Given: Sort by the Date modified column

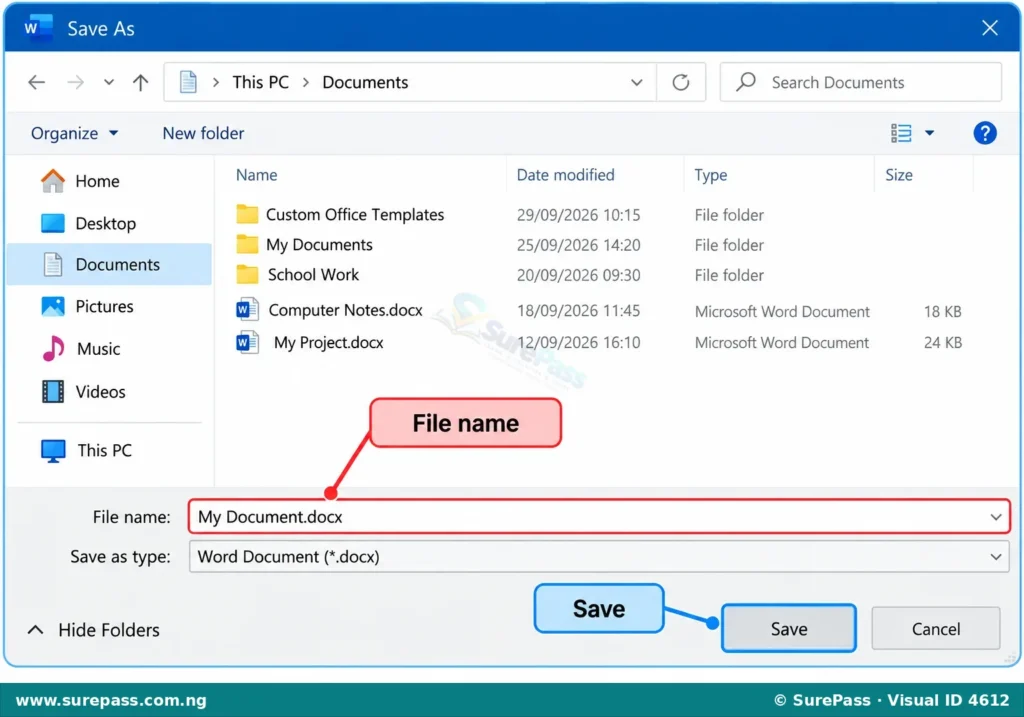Looking at the screenshot, I should 565,175.
